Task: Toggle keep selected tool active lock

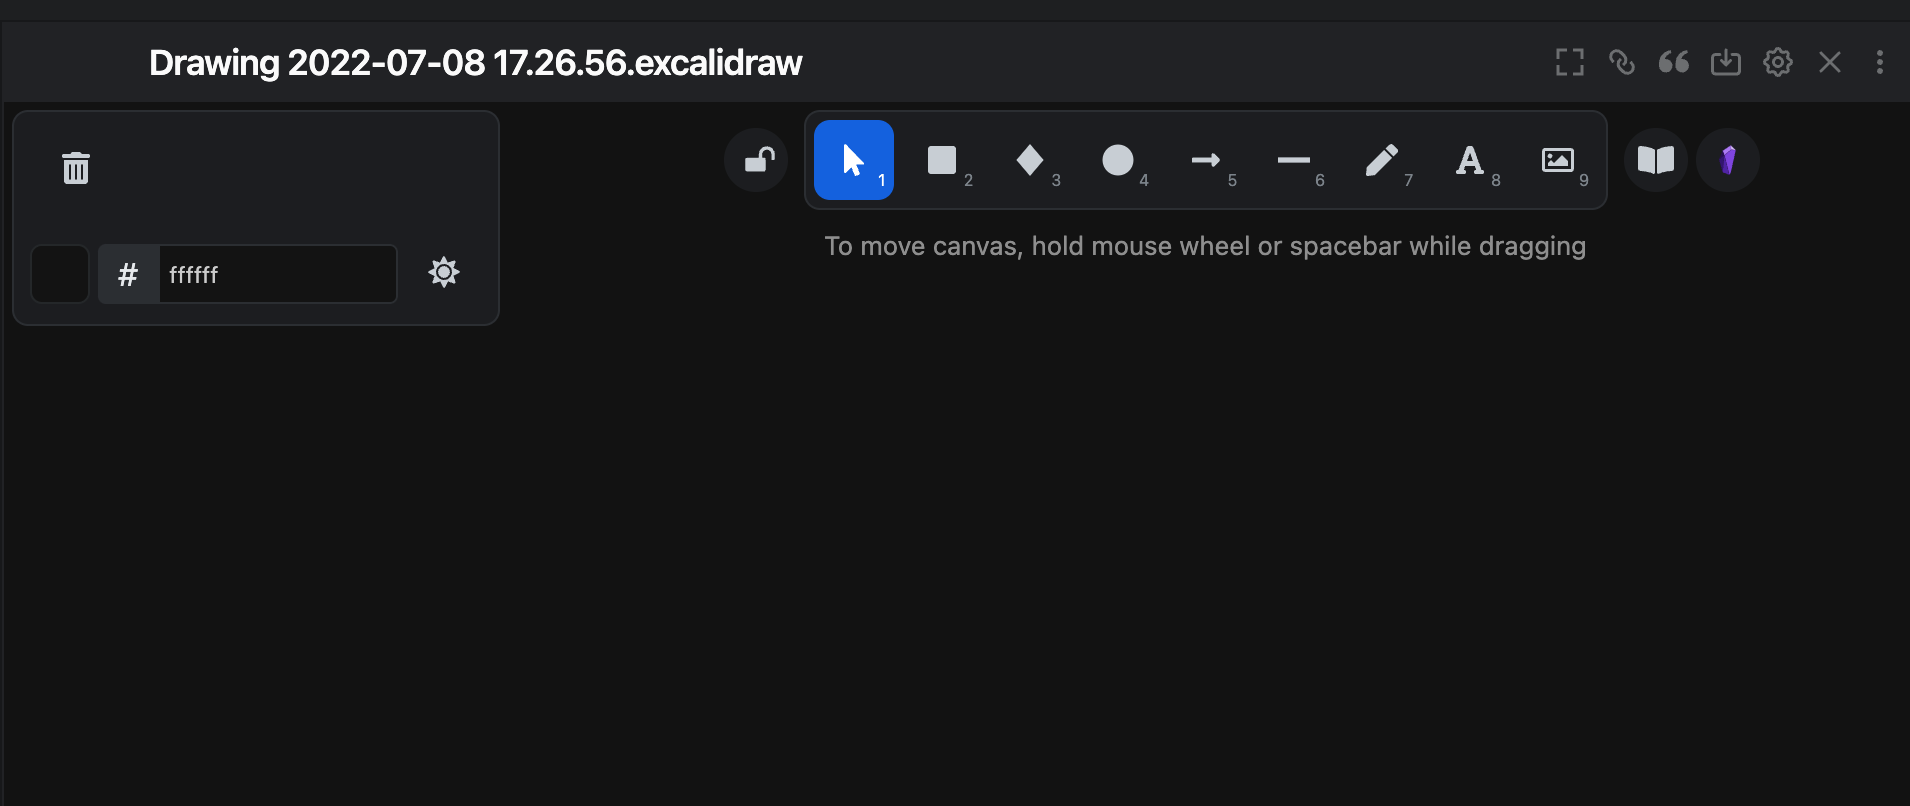Action: 756,160
